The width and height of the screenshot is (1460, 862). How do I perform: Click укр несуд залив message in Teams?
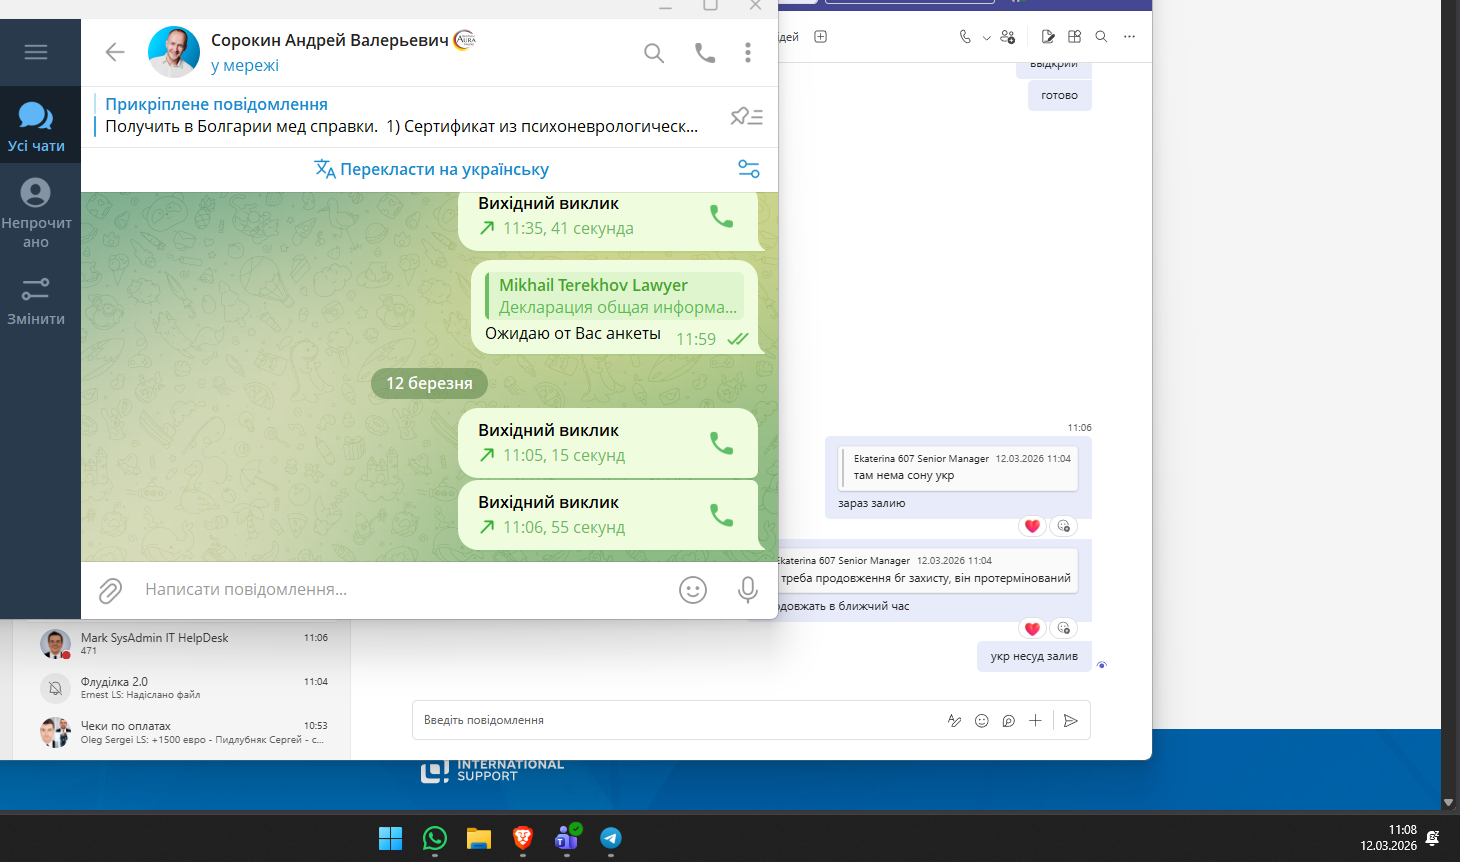[x=1034, y=656]
